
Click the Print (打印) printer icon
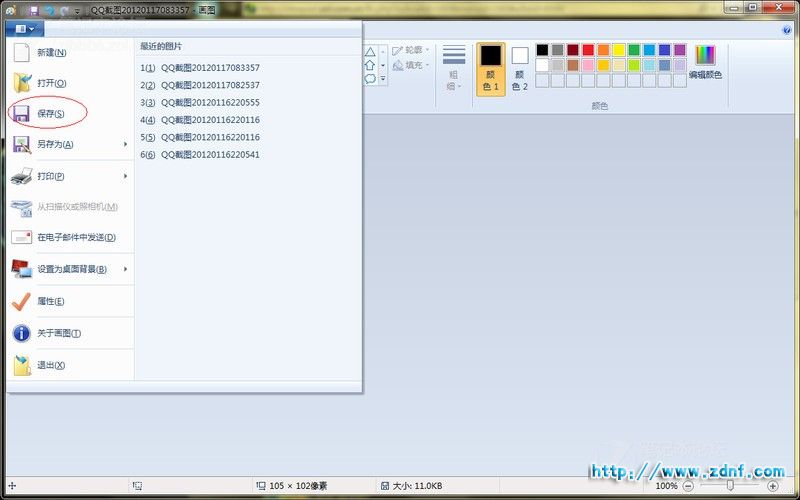click(x=21, y=176)
